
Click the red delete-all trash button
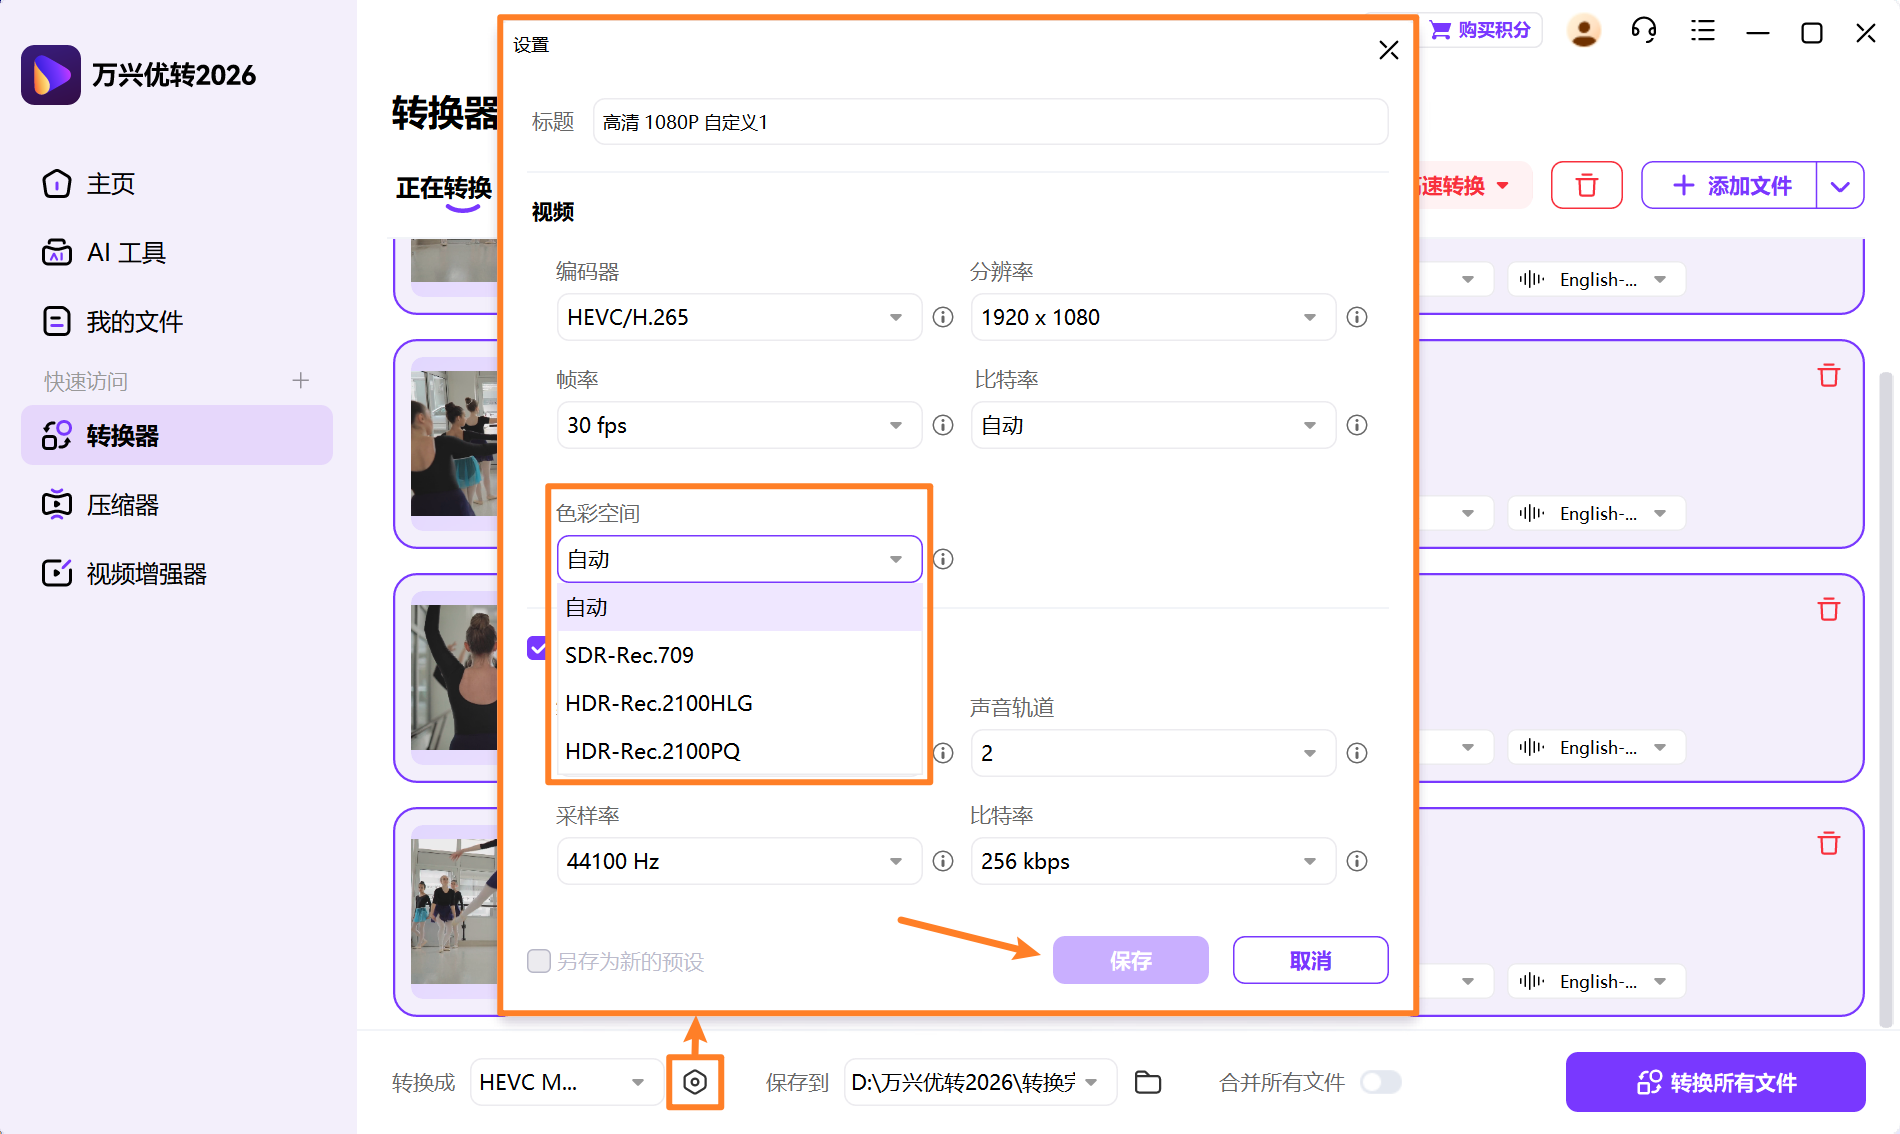1586,186
